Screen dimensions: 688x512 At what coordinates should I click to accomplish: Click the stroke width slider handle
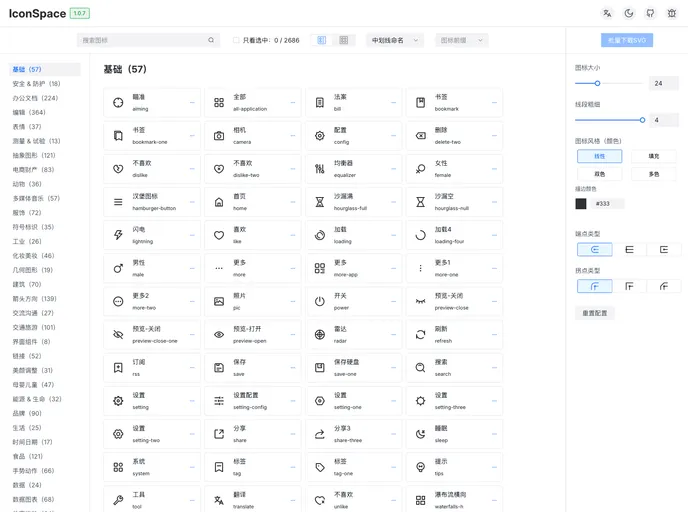642,120
